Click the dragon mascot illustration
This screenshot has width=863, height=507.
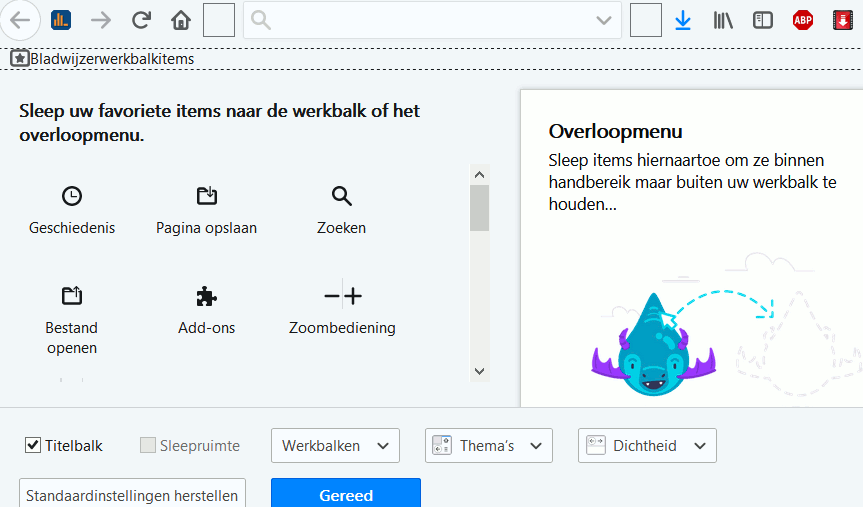[x=654, y=344]
